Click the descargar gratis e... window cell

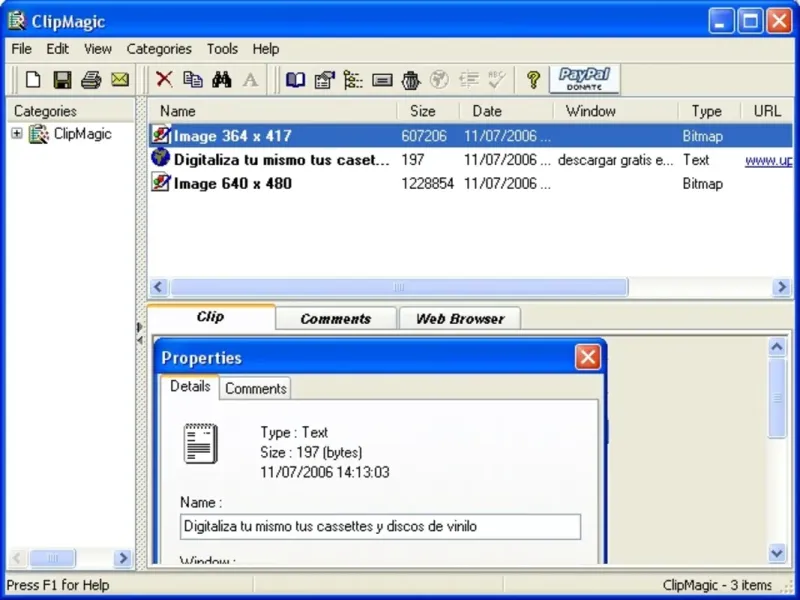point(616,160)
